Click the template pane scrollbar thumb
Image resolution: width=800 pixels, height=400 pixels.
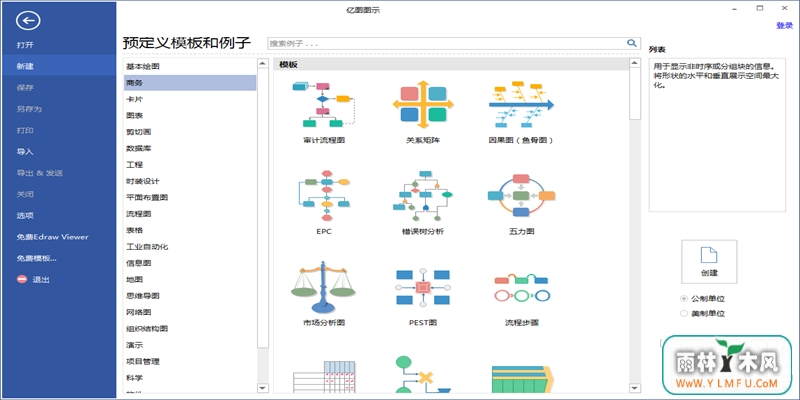(x=635, y=94)
